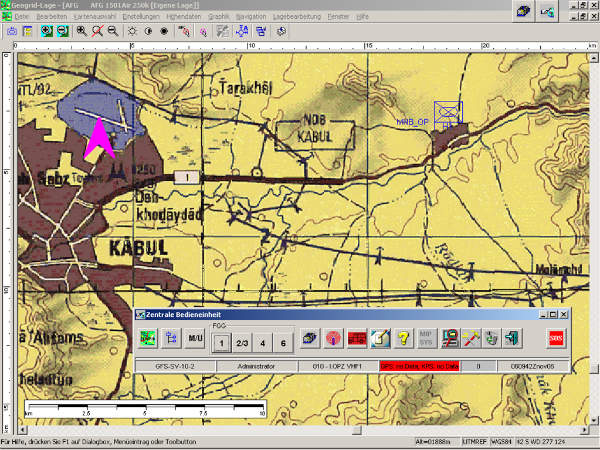Click the zoom in magnifier icon

pos(82,31)
